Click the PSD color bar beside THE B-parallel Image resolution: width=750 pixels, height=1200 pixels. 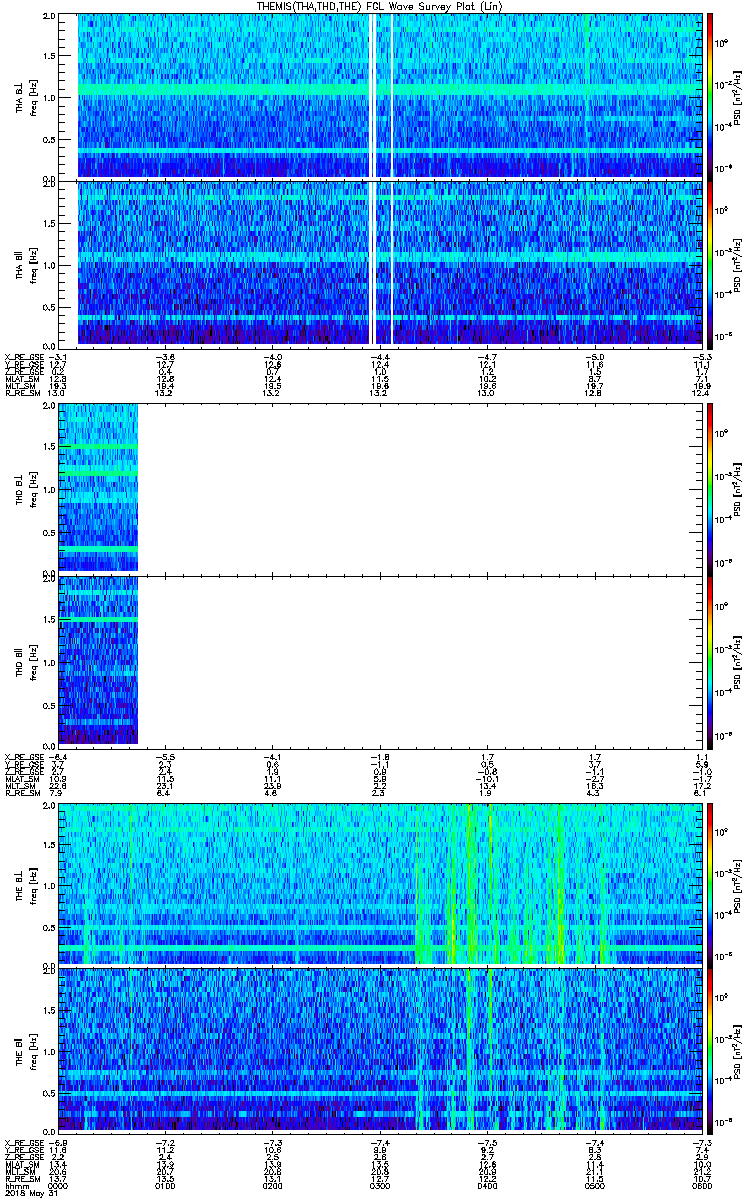[x=710, y=1050]
